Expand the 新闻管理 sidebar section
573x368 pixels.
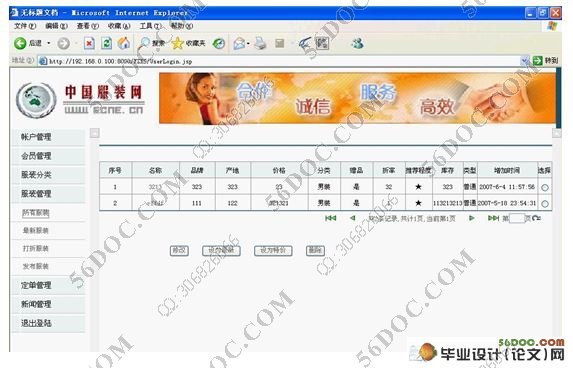(x=48, y=304)
